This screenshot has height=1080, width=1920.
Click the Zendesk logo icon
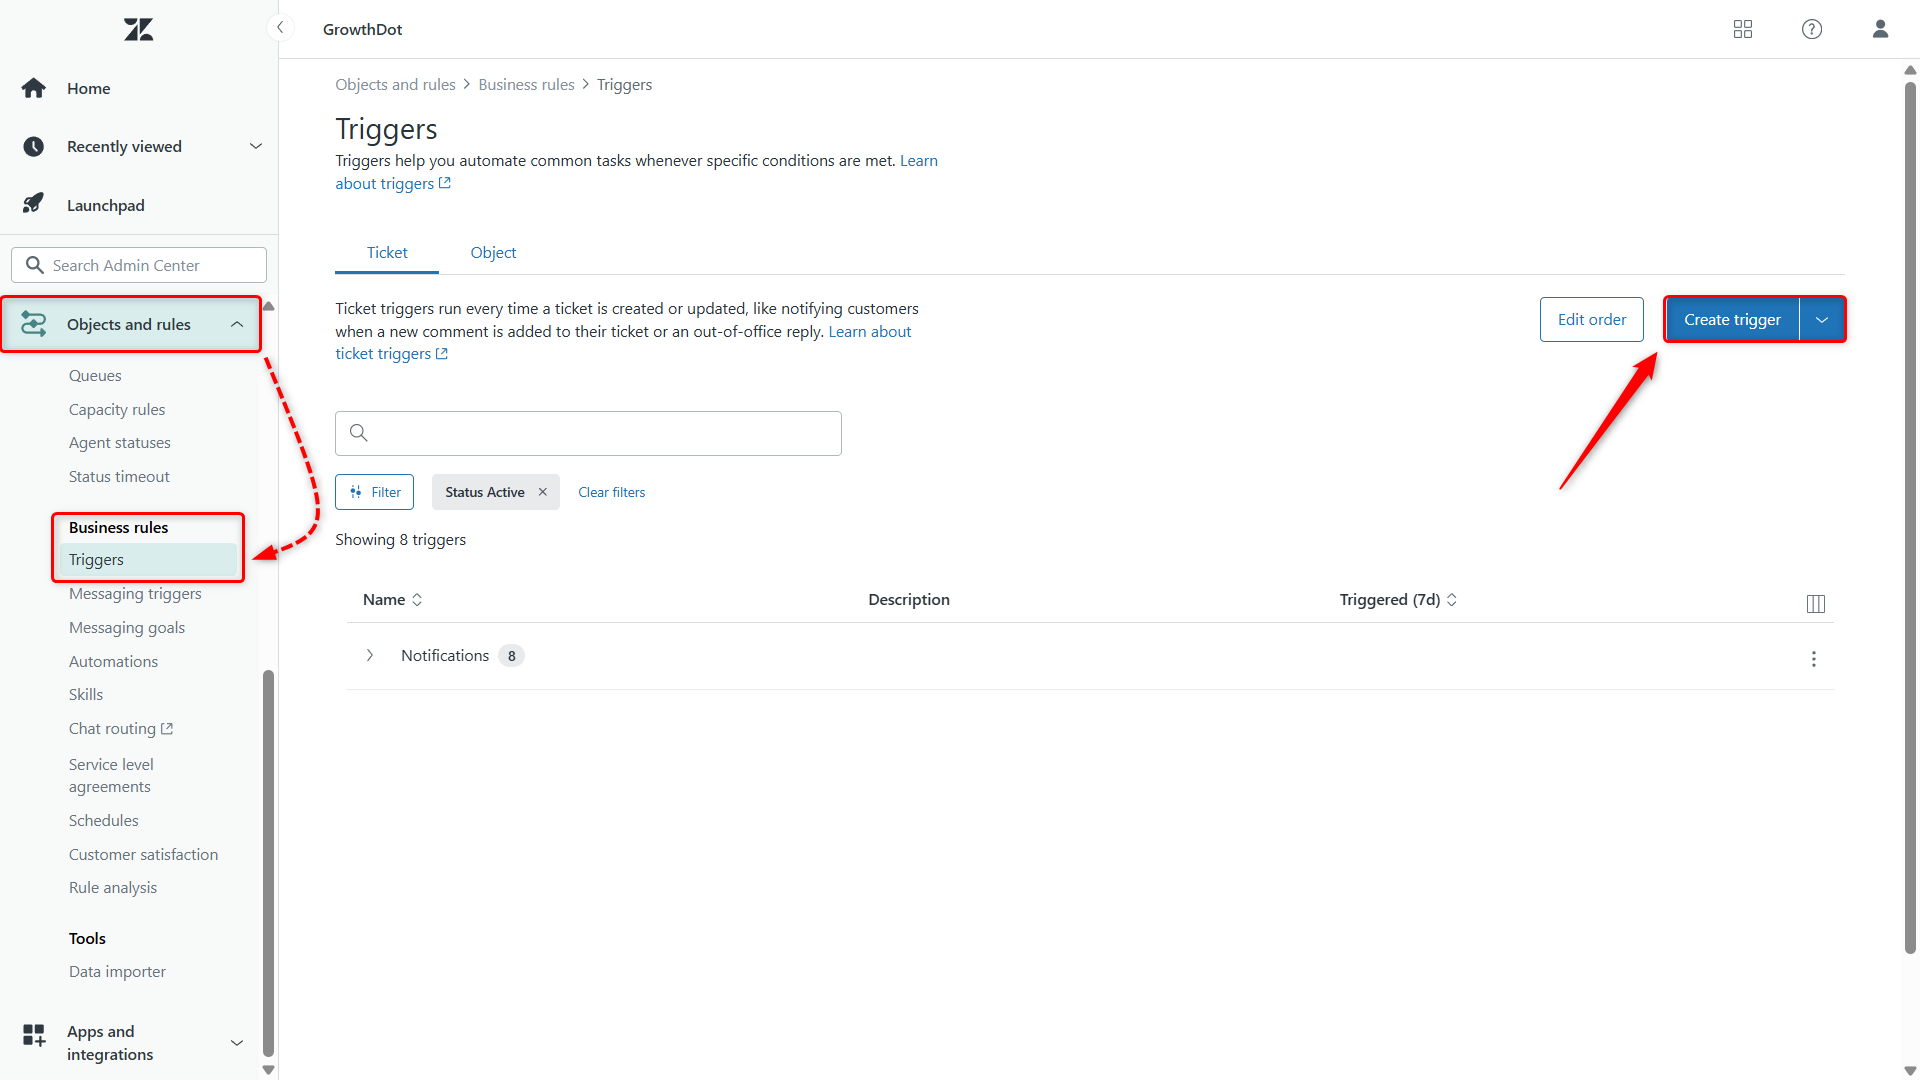138,29
